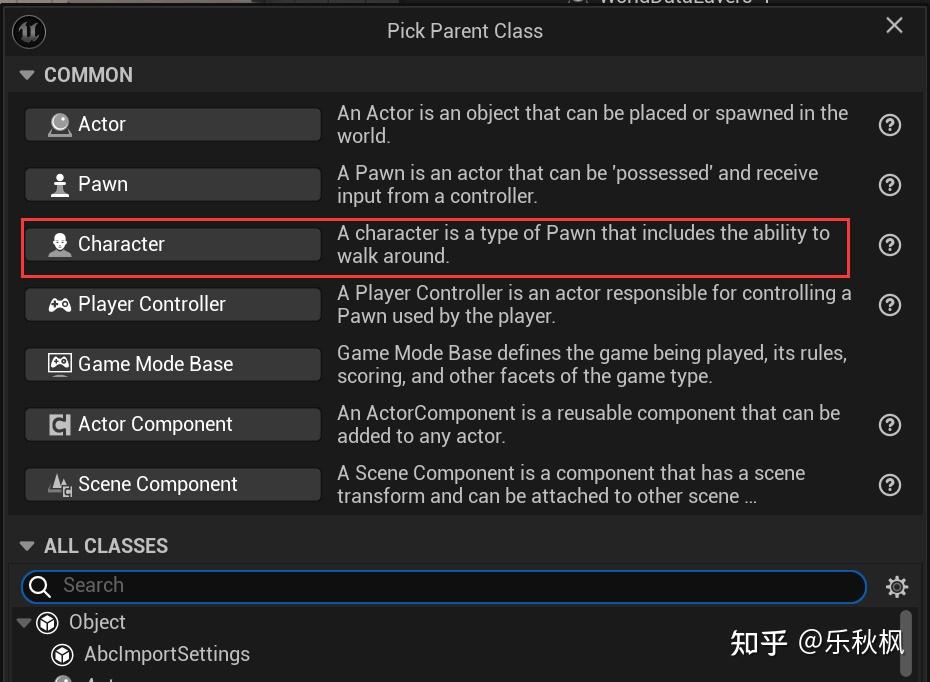Screen dimensions: 930x682
Task: Collapse the COMMON section
Action: 25,74
